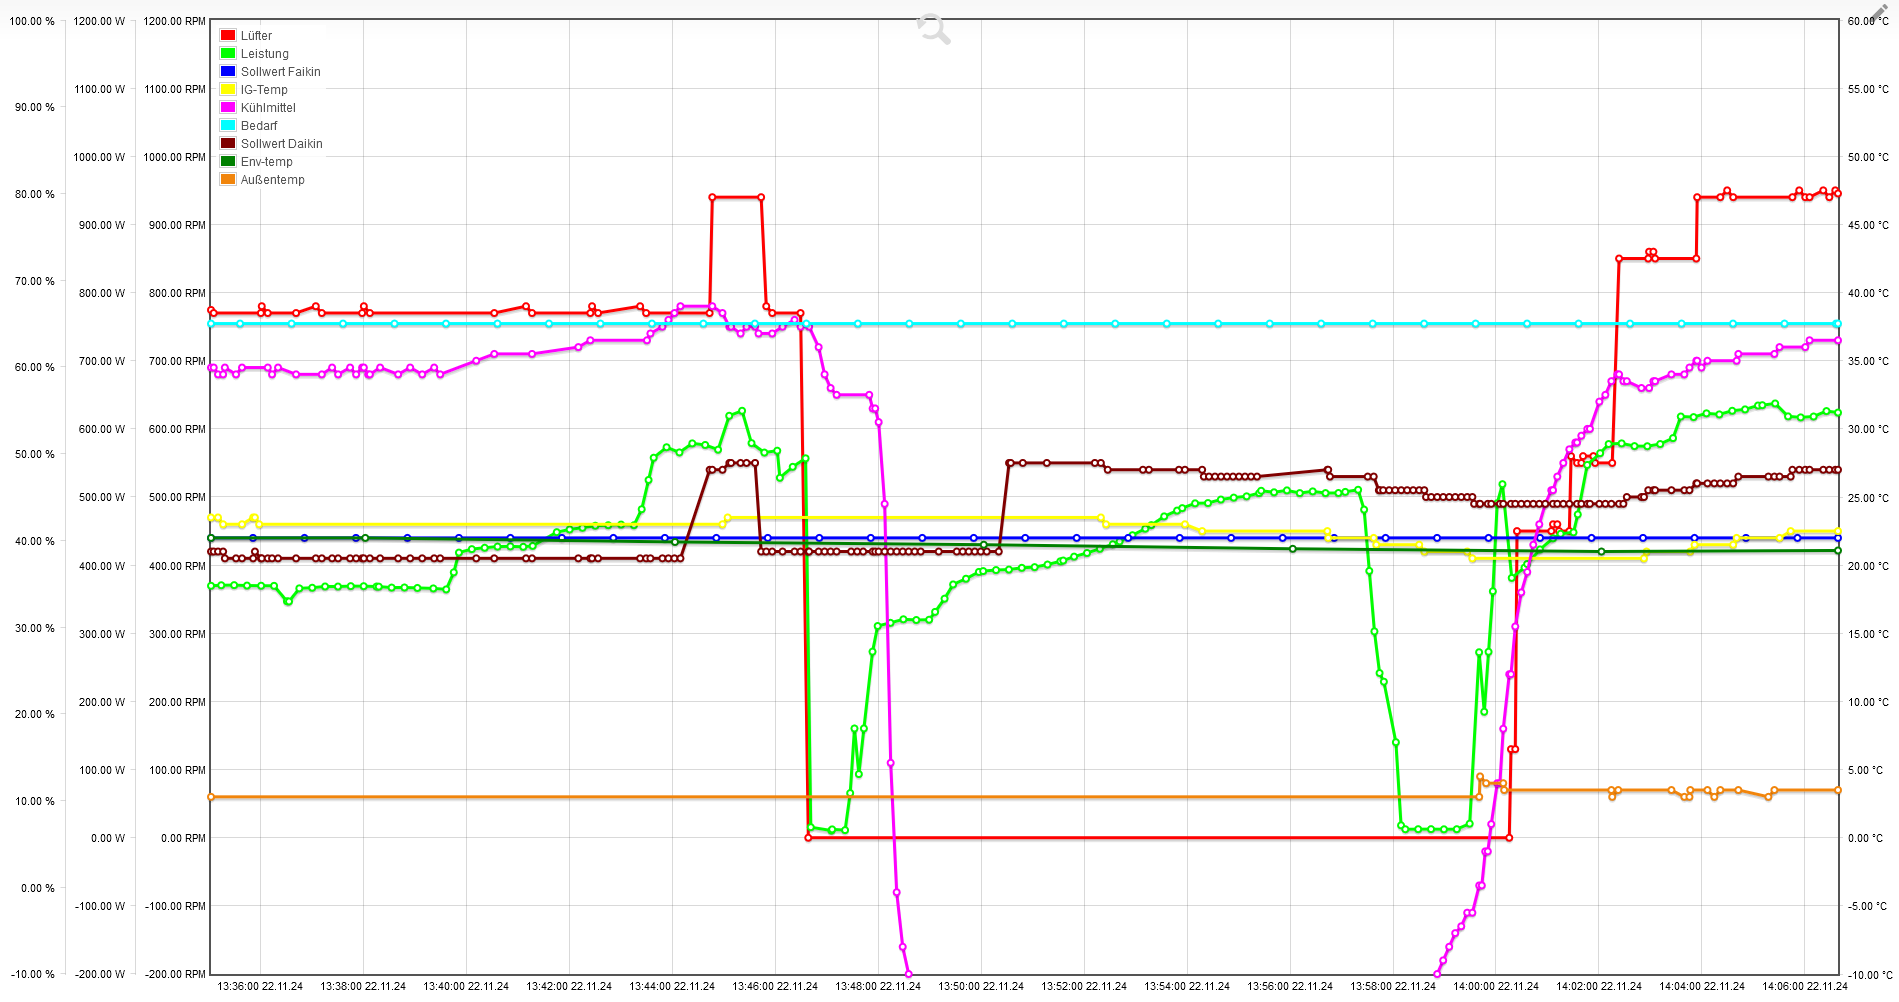The image size is (1899, 1002).
Task: Toggle the Bedarf series label
Action: 259,125
